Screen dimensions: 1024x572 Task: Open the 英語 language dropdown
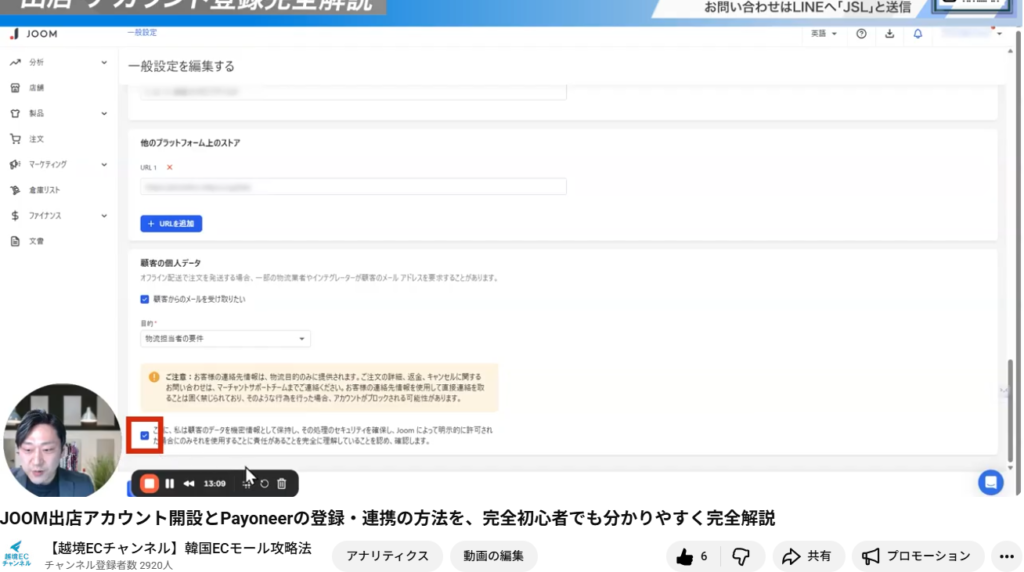pyautogui.click(x=824, y=33)
